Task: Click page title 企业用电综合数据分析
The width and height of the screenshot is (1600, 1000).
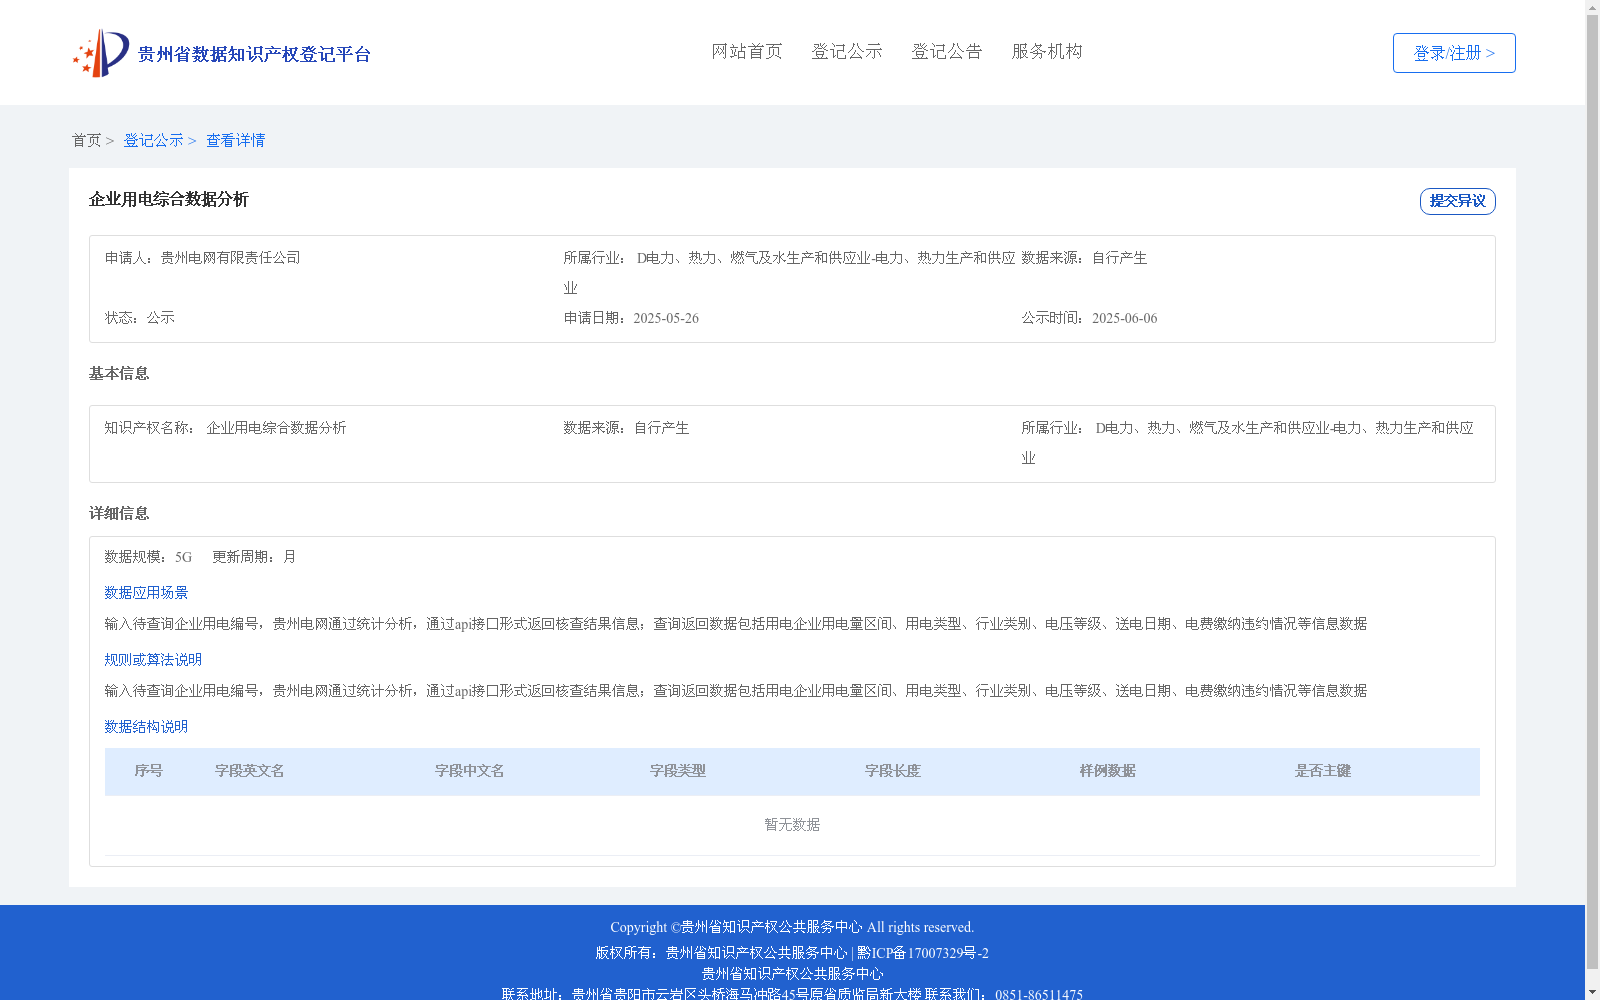Action: (169, 199)
